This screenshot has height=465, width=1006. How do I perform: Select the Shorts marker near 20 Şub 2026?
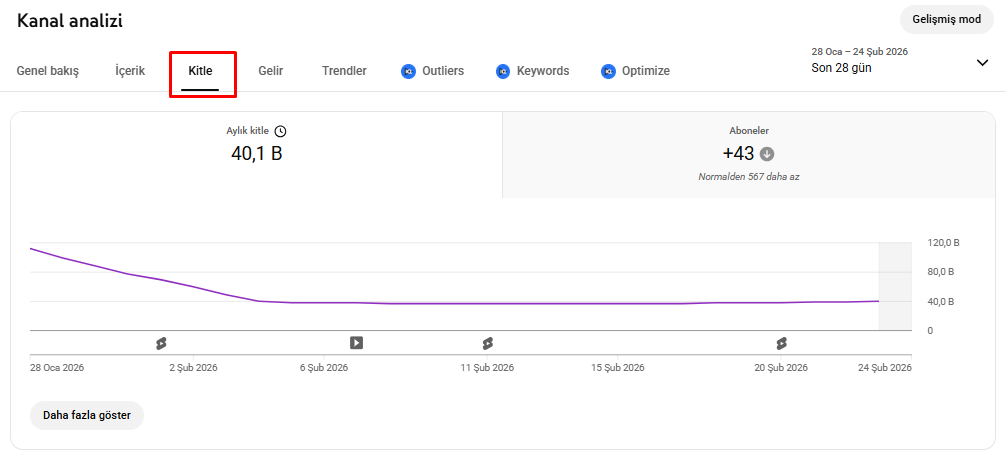(781, 343)
